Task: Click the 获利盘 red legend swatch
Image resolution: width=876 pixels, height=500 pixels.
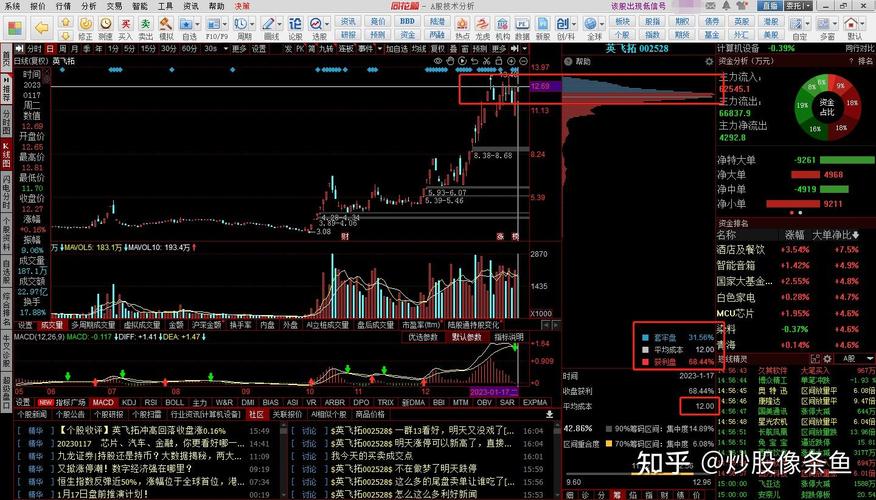Action: pyautogui.click(x=645, y=362)
